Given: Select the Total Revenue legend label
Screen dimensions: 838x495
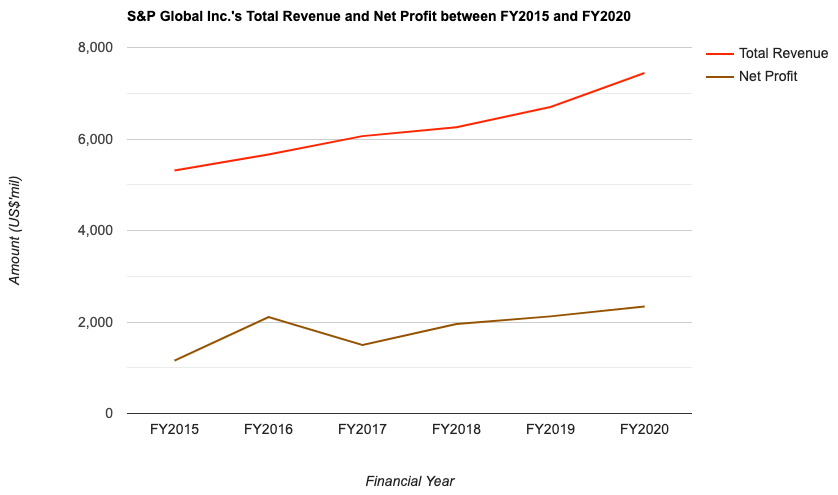Looking at the screenshot, I should (x=783, y=53).
